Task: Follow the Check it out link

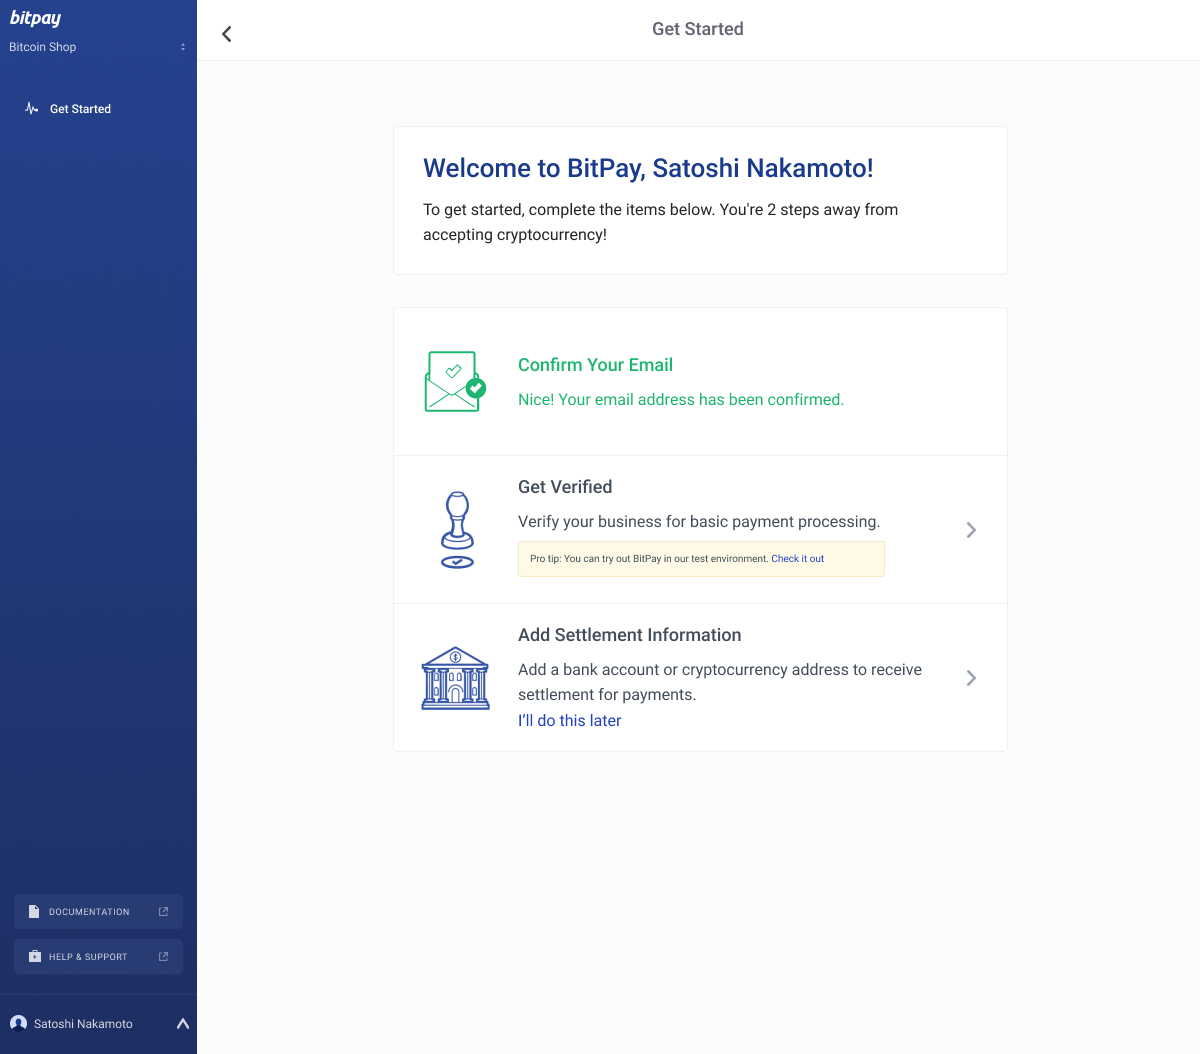Action: click(797, 559)
